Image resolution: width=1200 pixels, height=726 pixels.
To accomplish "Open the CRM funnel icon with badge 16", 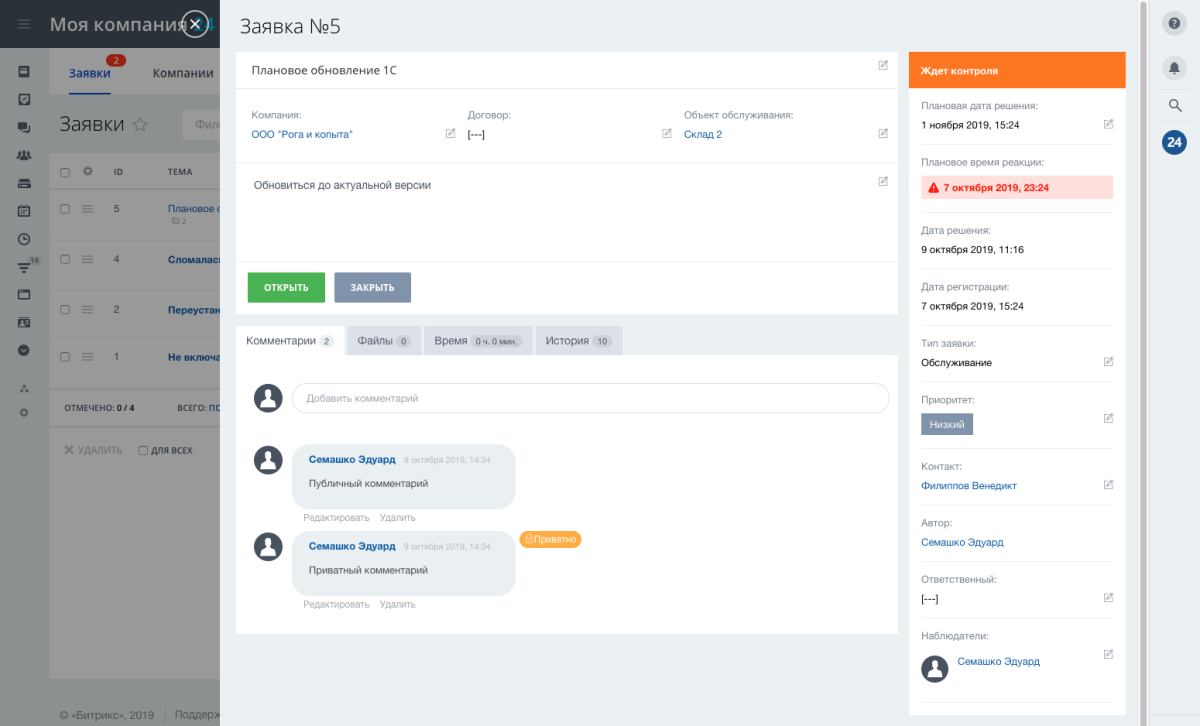I will 25,267.
